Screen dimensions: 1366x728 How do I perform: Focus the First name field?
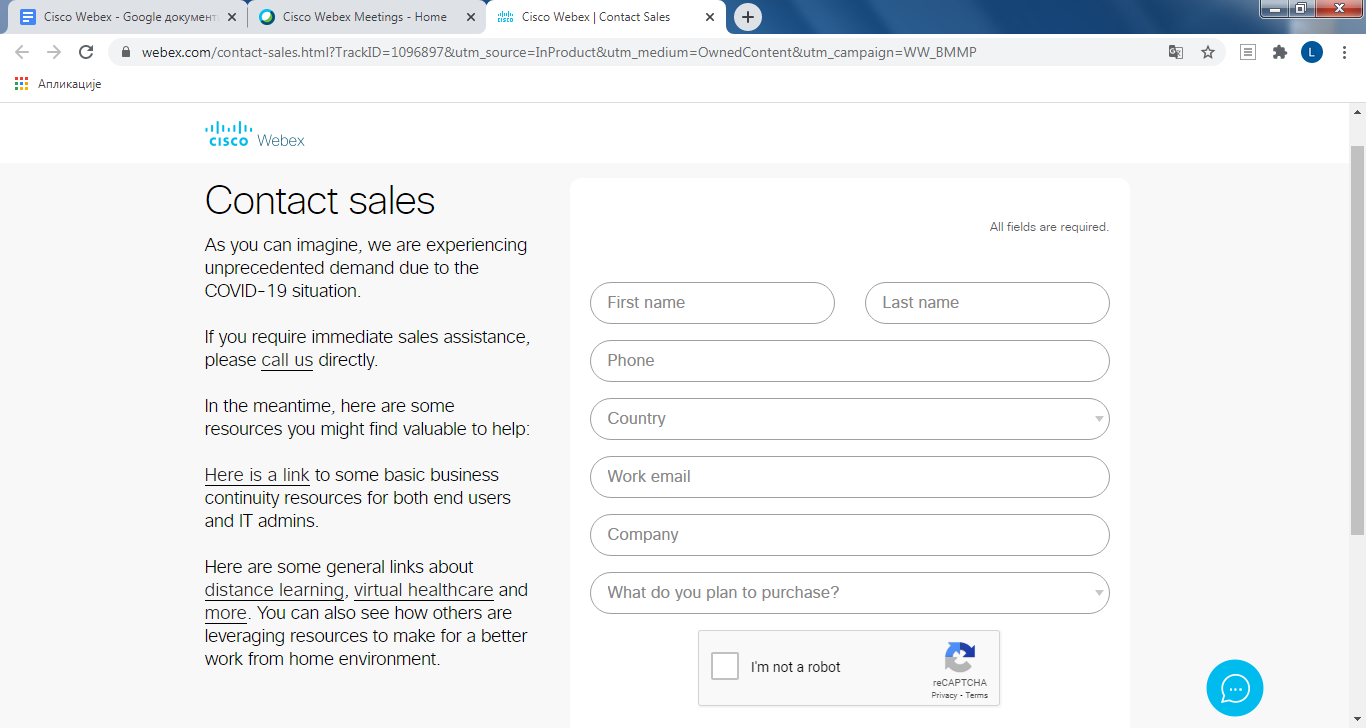coord(712,303)
